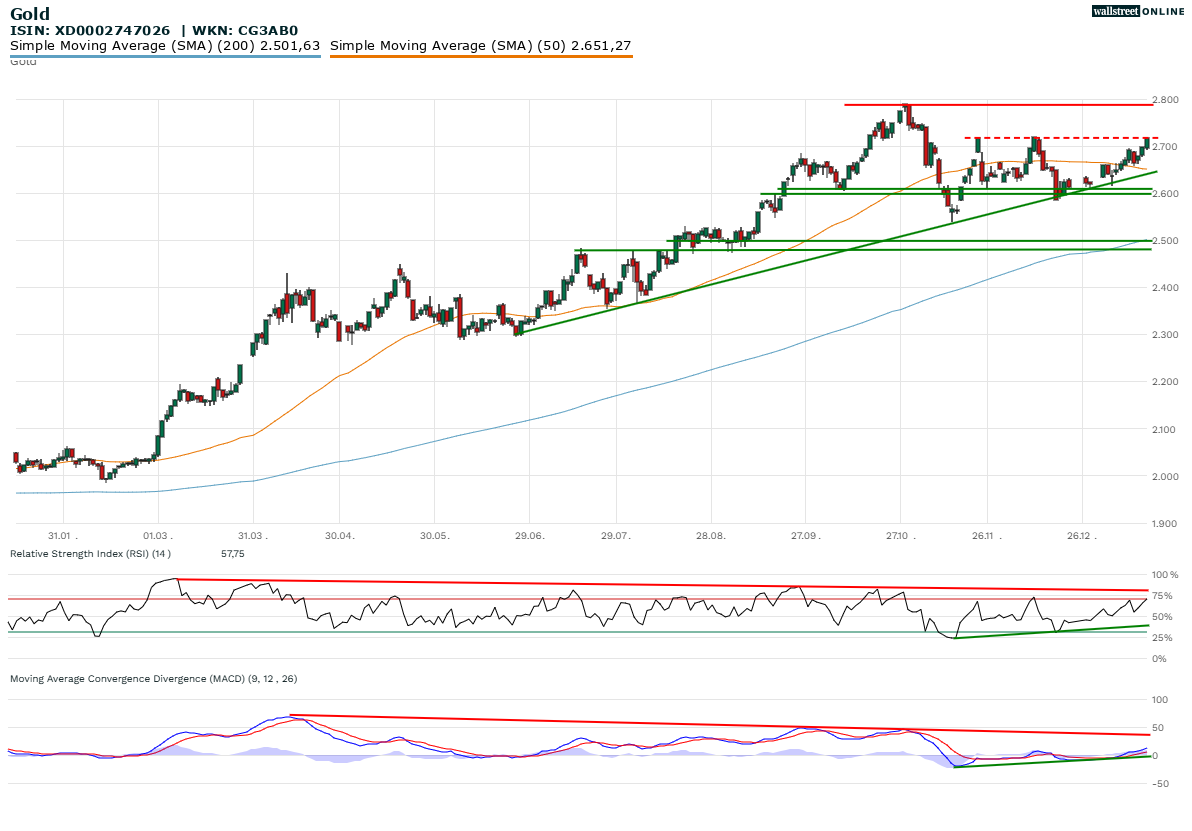Click the MACD (9, 12, 26) indicator label
Screen dimensions: 1192x831
(x=154, y=678)
